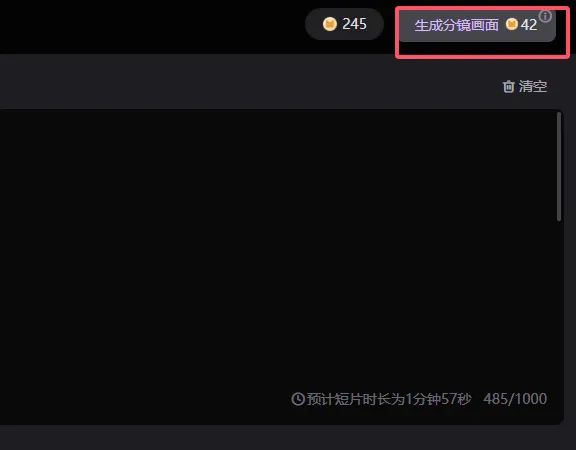The image size is (576, 450).
Task: Click the clock icon before 预计短片时长
Action: click(x=298, y=399)
